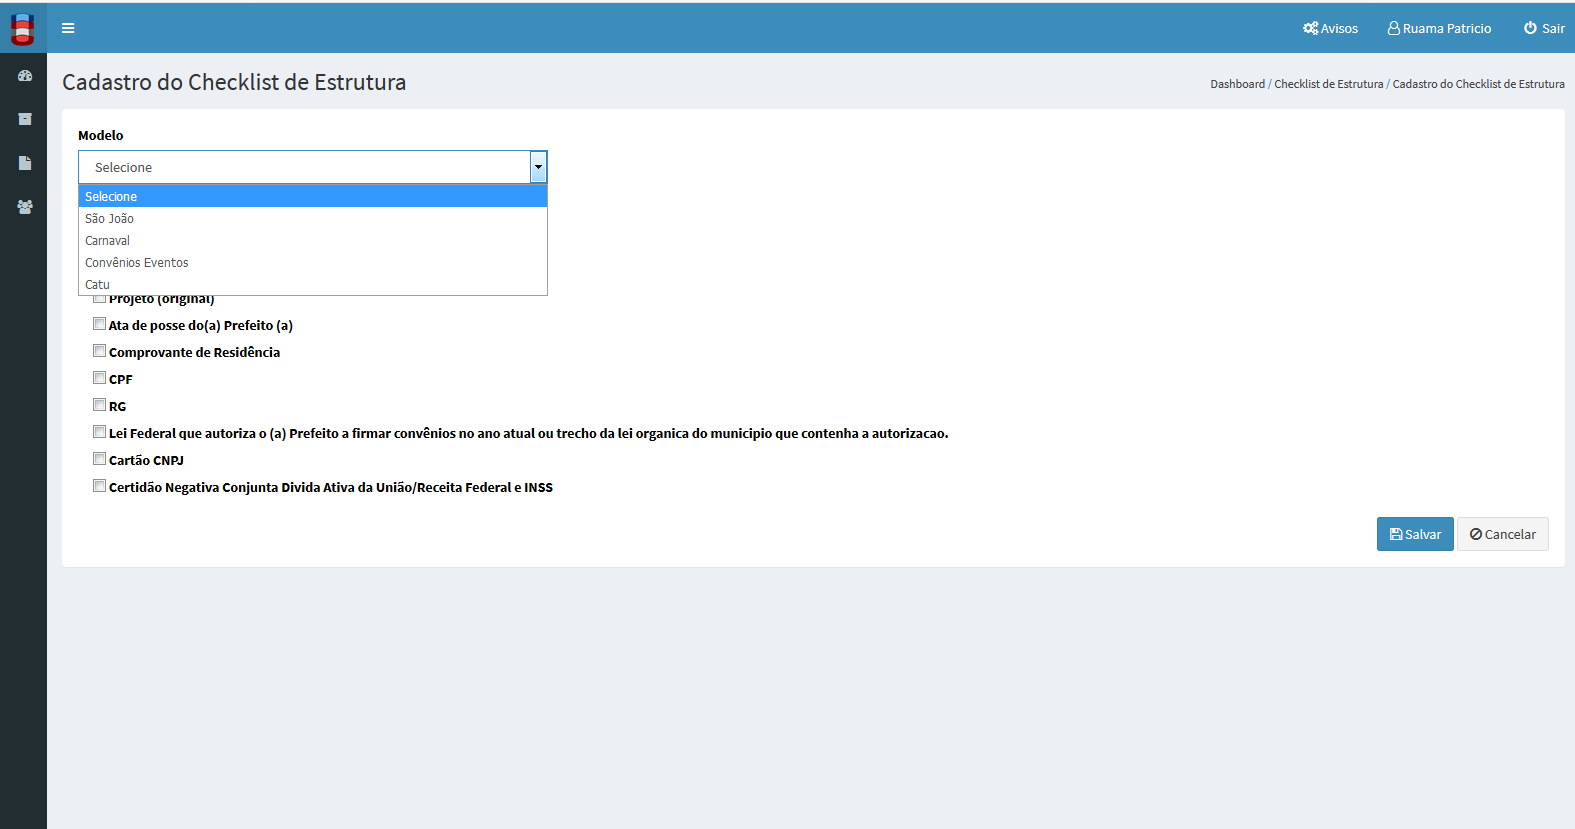
Task: Tick the RG checkbox
Action: [99, 405]
